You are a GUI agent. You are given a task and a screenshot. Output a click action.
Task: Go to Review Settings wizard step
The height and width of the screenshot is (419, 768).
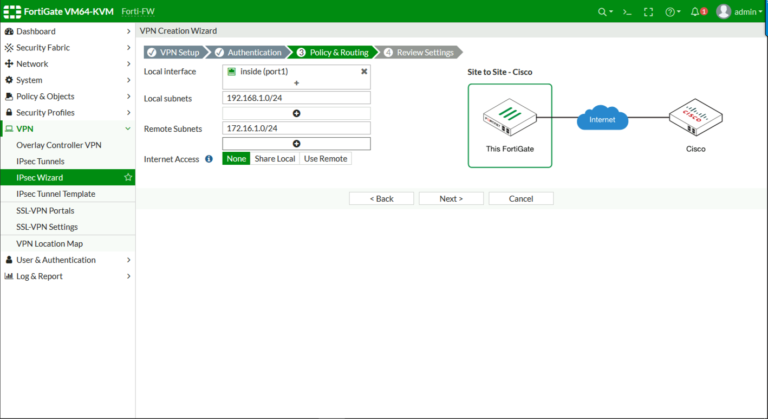tap(420, 52)
